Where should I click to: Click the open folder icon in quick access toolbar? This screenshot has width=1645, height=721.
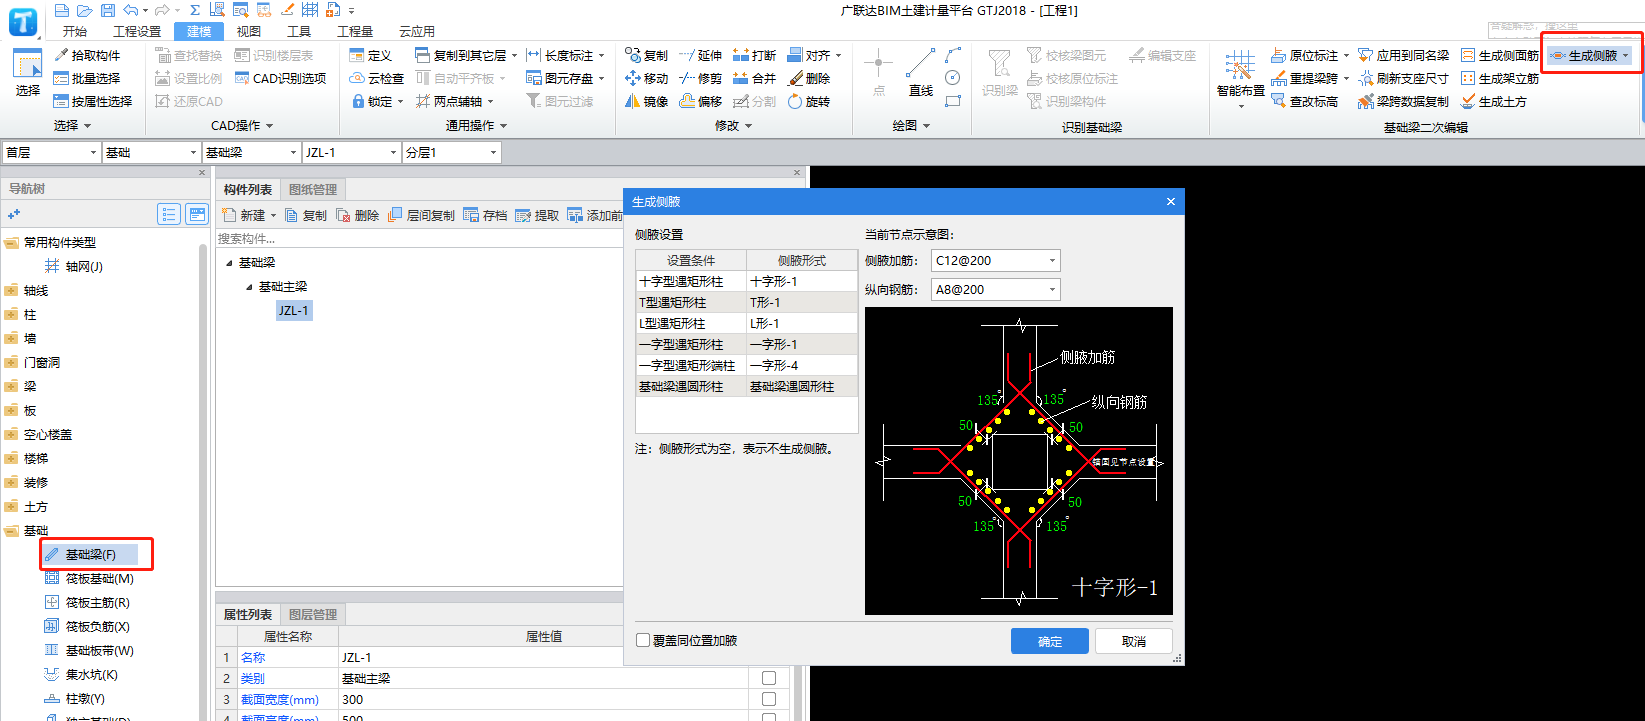pos(85,10)
